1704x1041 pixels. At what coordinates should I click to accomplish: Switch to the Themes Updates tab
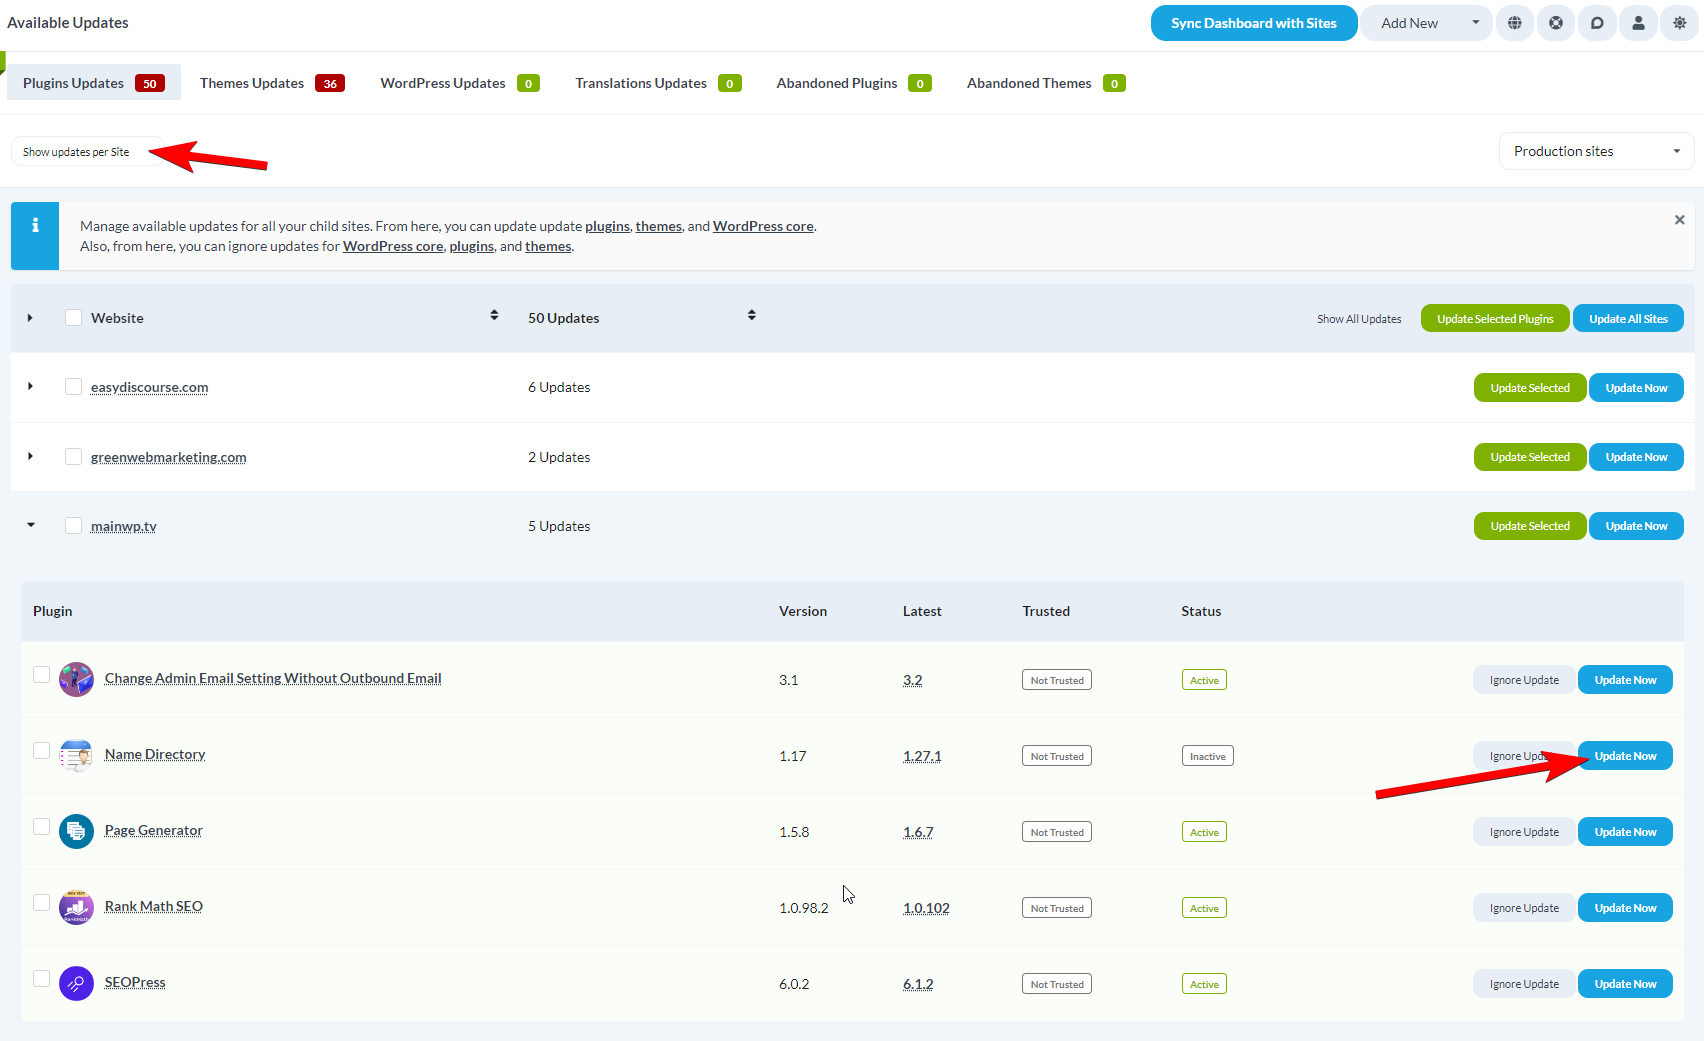click(251, 82)
